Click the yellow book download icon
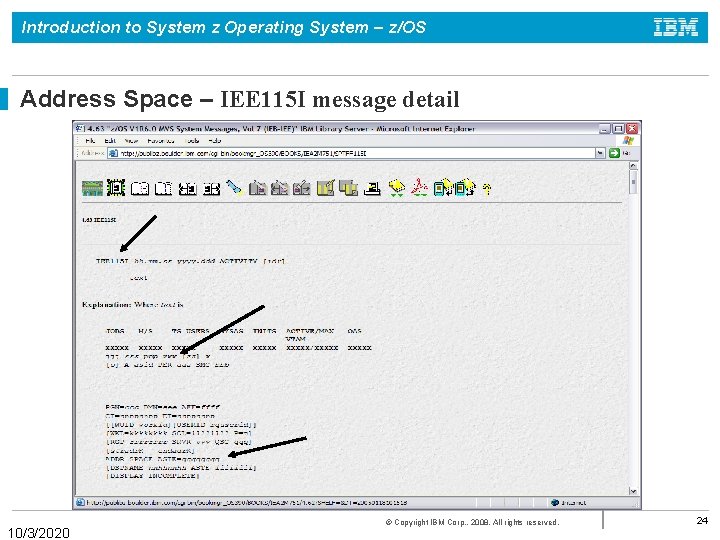The width and height of the screenshot is (720, 540). pyautogui.click(x=397, y=188)
